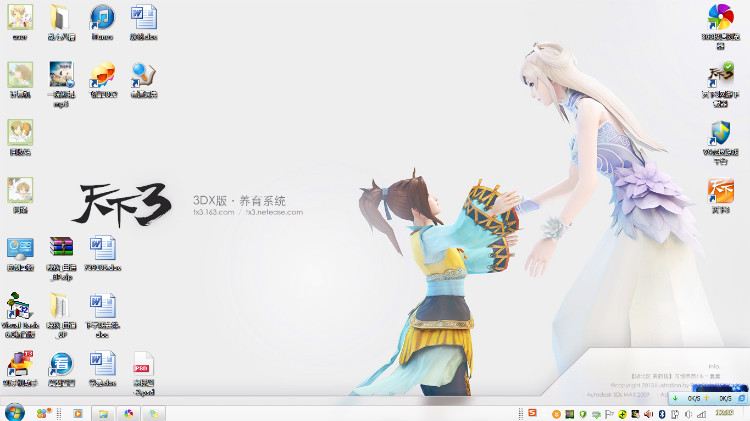Select the blue monitor gadget desktop icon
This screenshot has height=421, width=750.
(x=20, y=254)
